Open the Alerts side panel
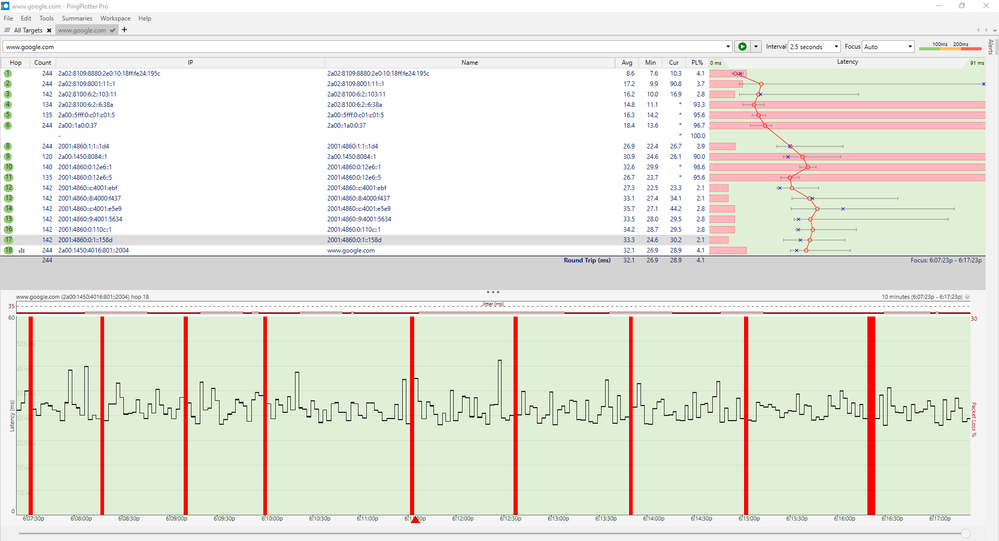 (x=990, y=47)
